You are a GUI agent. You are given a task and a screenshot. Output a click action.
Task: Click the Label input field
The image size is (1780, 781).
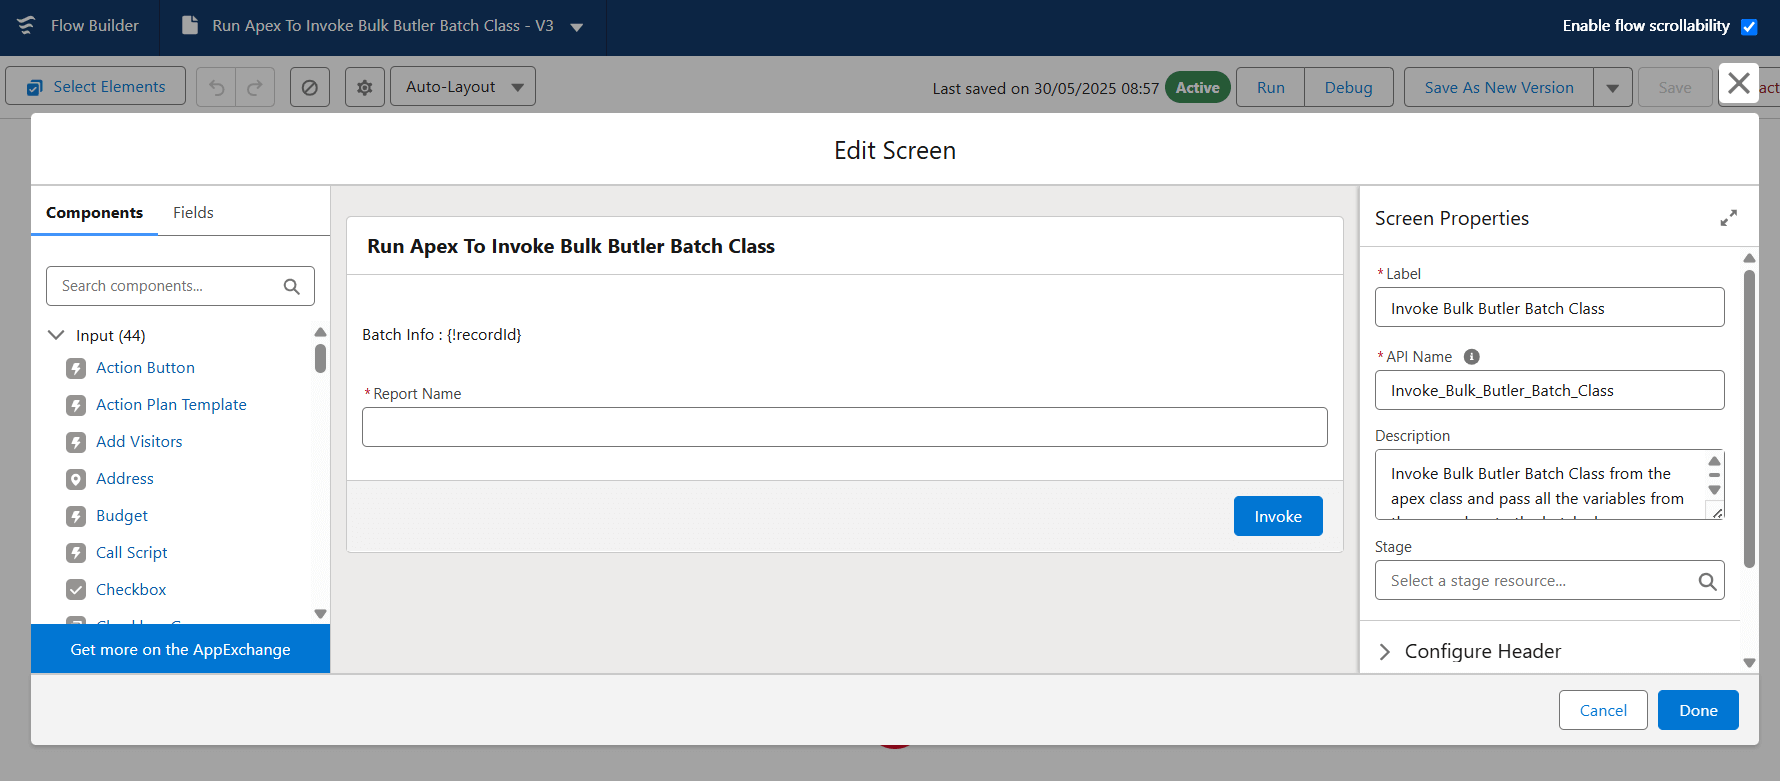tap(1550, 307)
